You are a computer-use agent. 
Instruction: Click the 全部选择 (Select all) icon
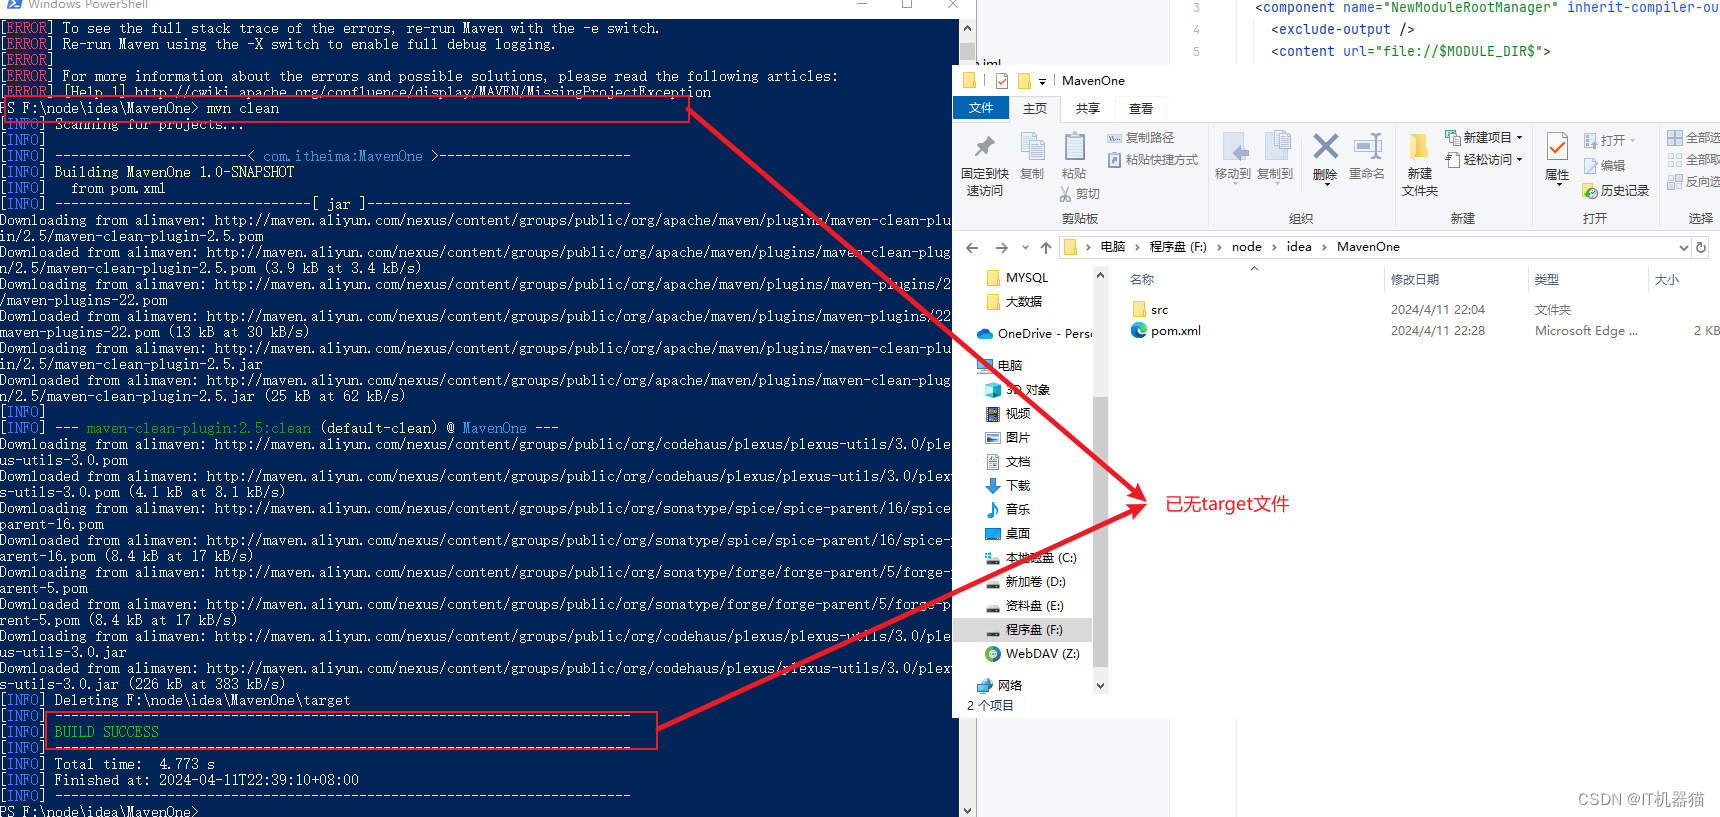[x=1675, y=138]
